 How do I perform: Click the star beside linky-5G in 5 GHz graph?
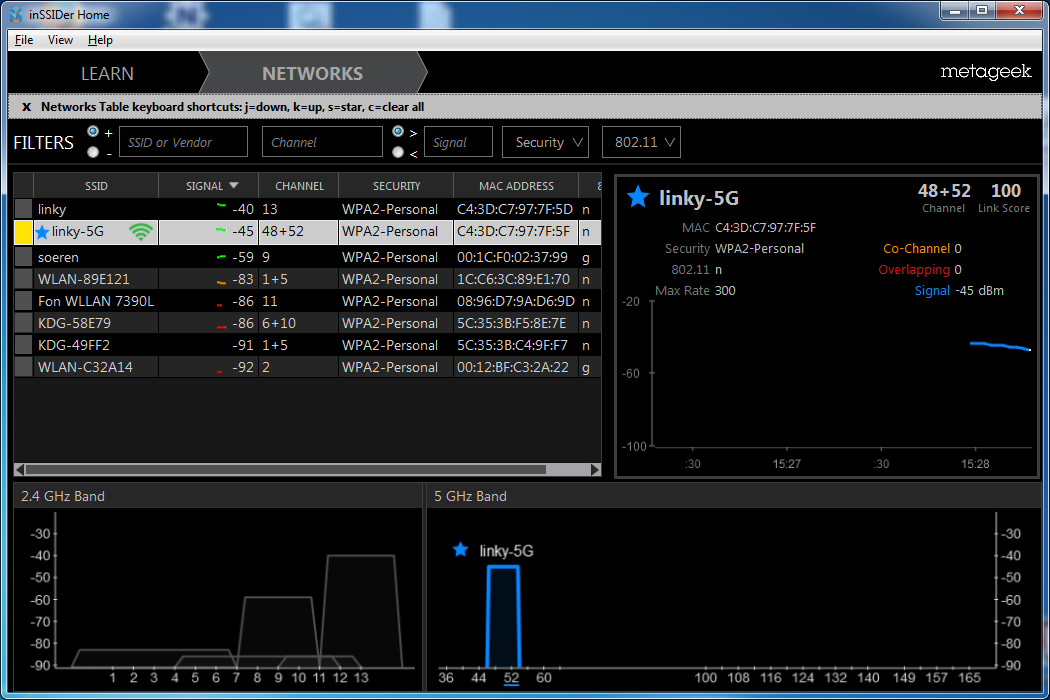tap(461, 550)
